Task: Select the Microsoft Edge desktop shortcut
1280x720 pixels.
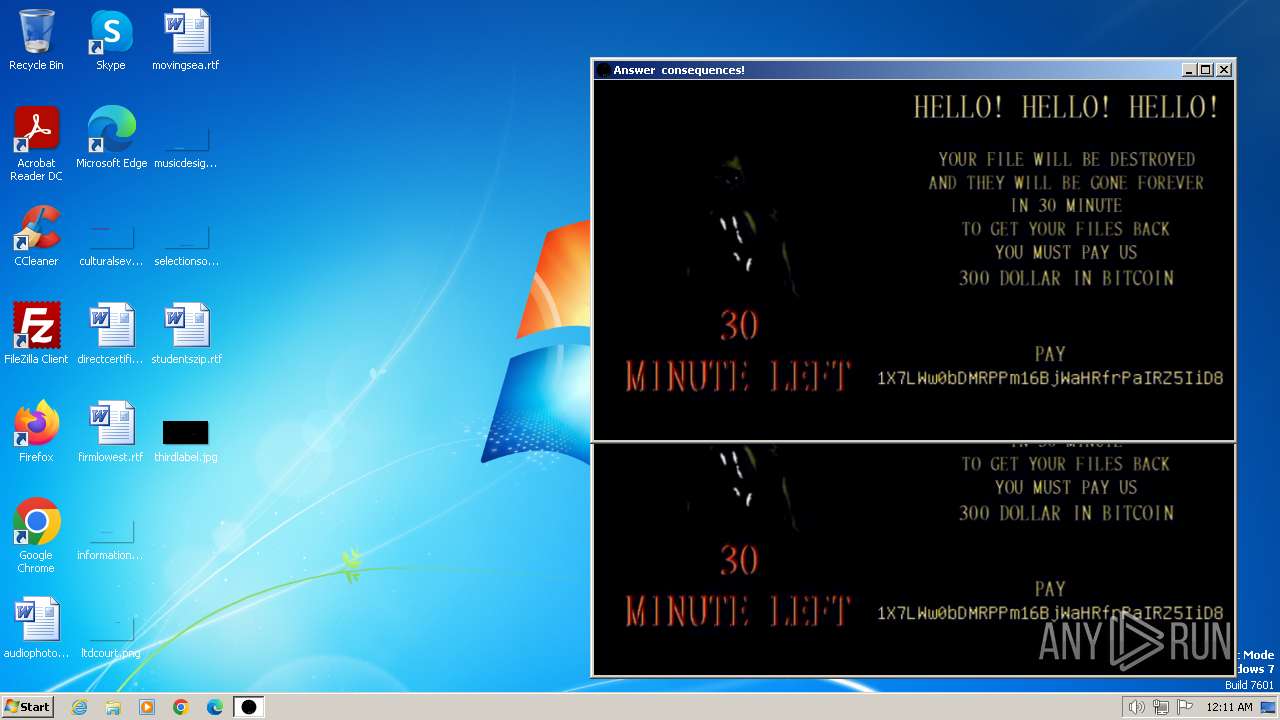Action: tap(111, 138)
